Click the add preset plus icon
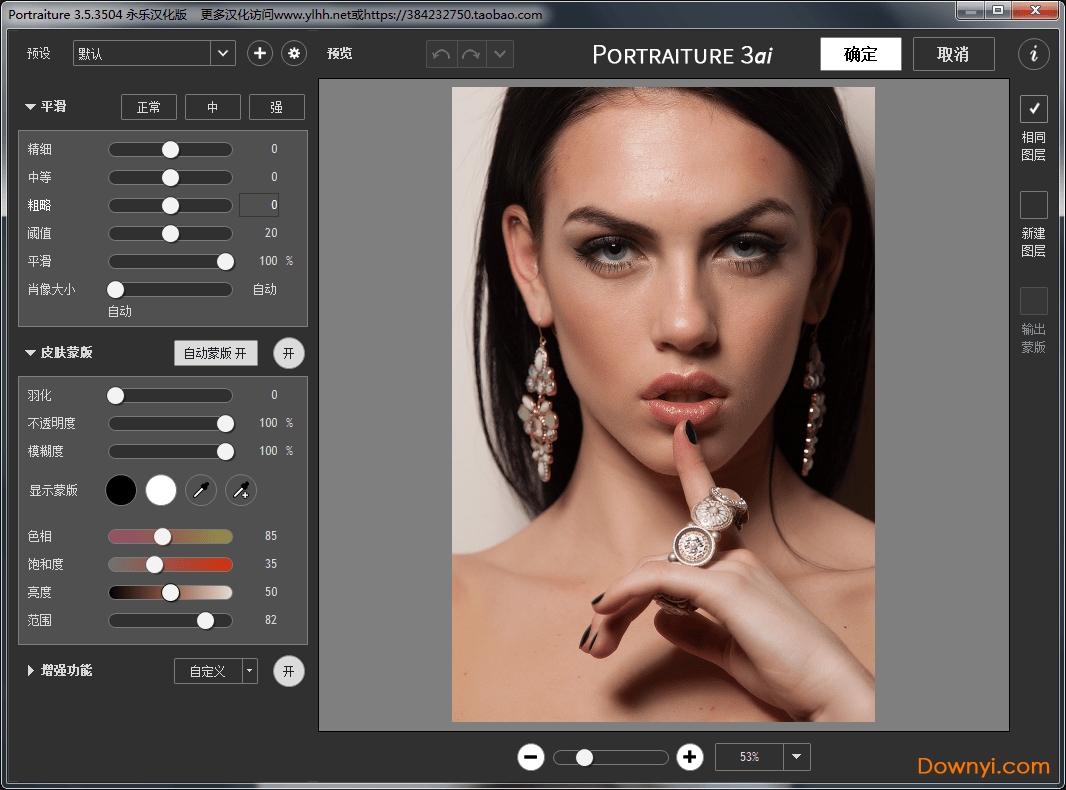Screen dimensions: 1066x790 click(x=260, y=53)
